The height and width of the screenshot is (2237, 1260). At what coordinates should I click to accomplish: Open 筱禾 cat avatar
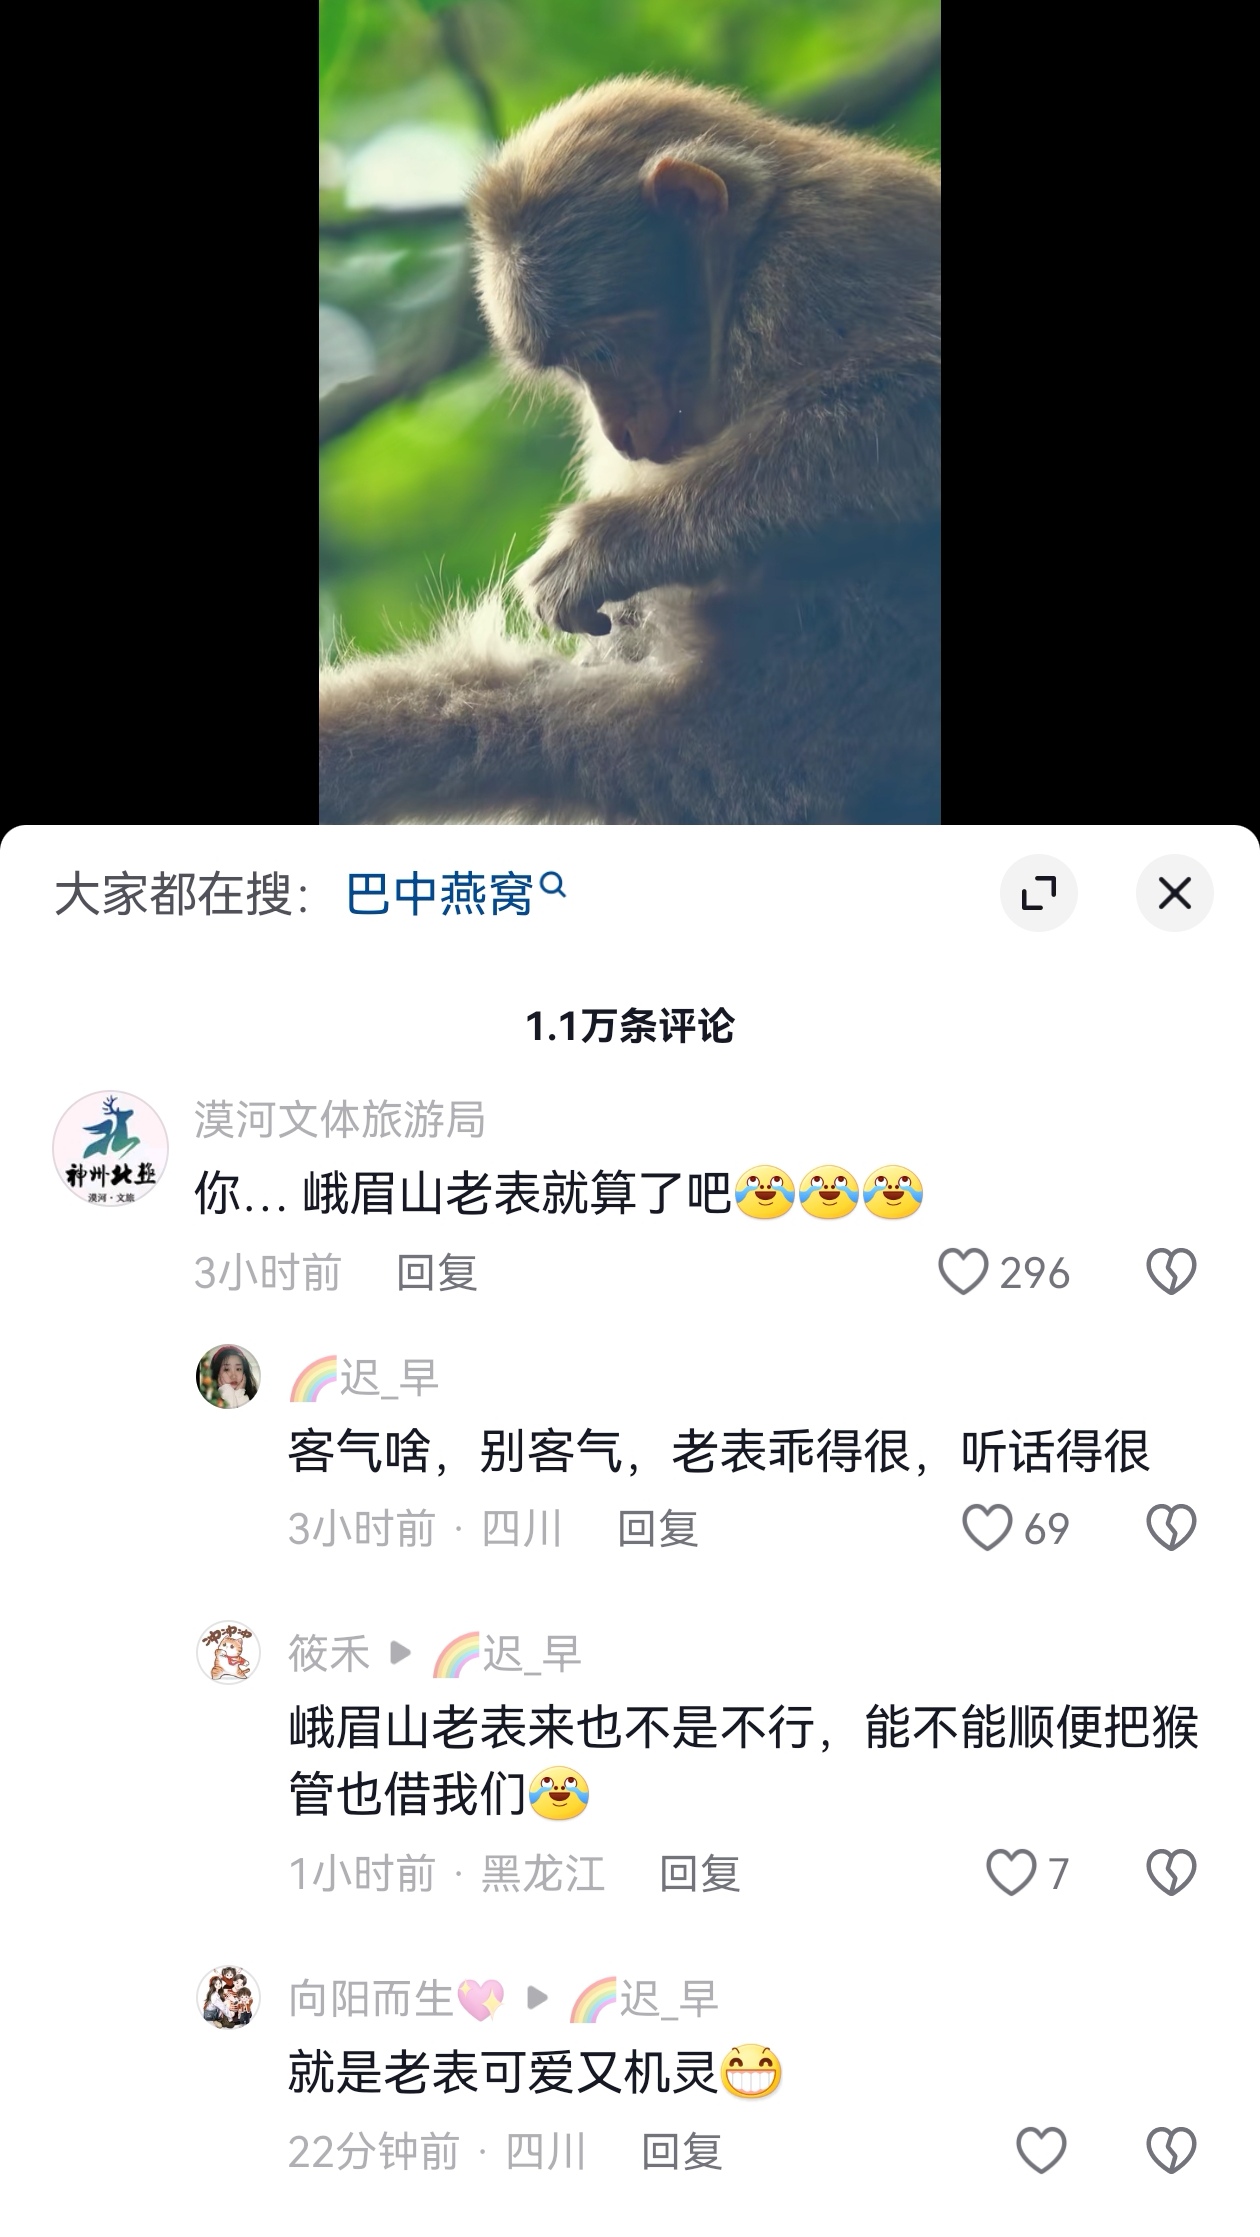point(228,1652)
